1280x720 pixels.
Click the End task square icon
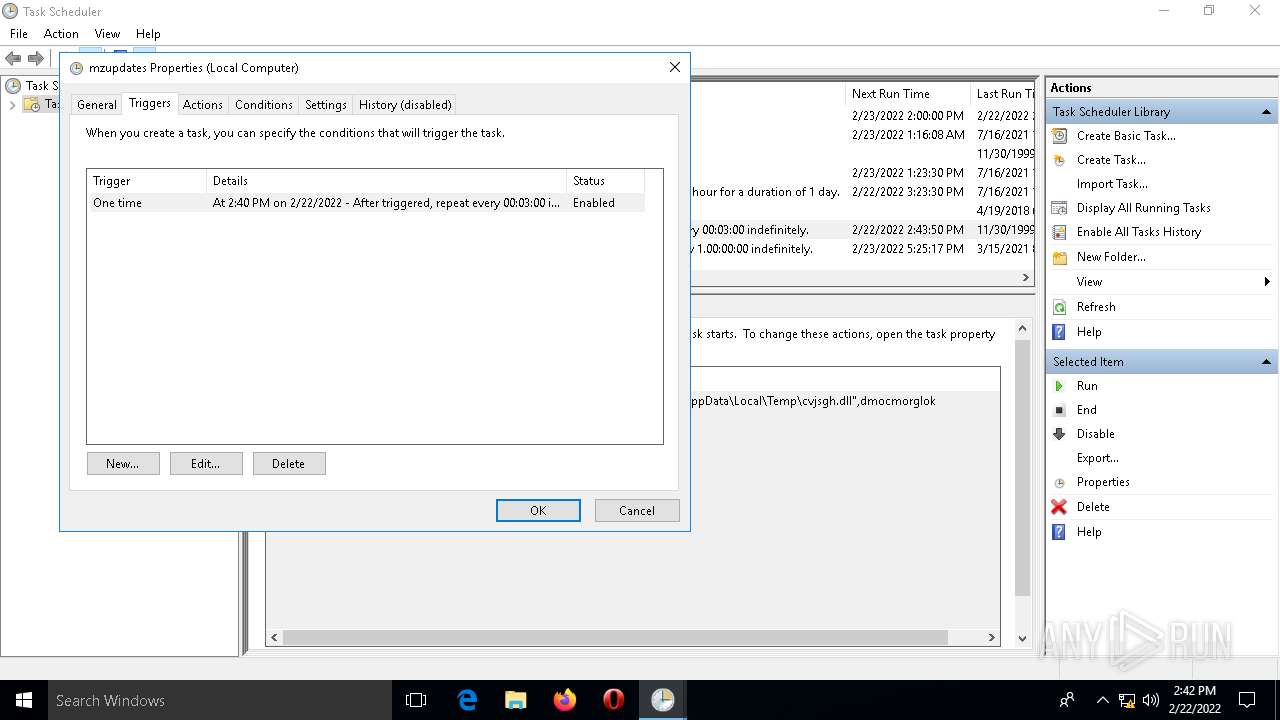tap(1059, 410)
